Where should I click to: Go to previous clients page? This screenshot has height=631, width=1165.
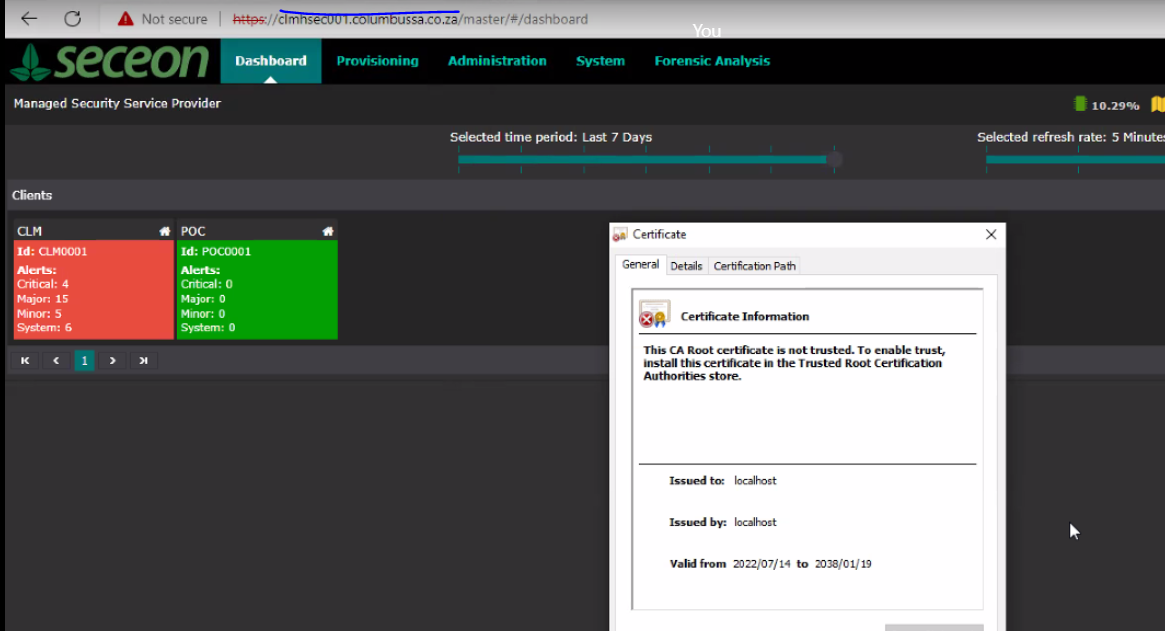pos(56,360)
